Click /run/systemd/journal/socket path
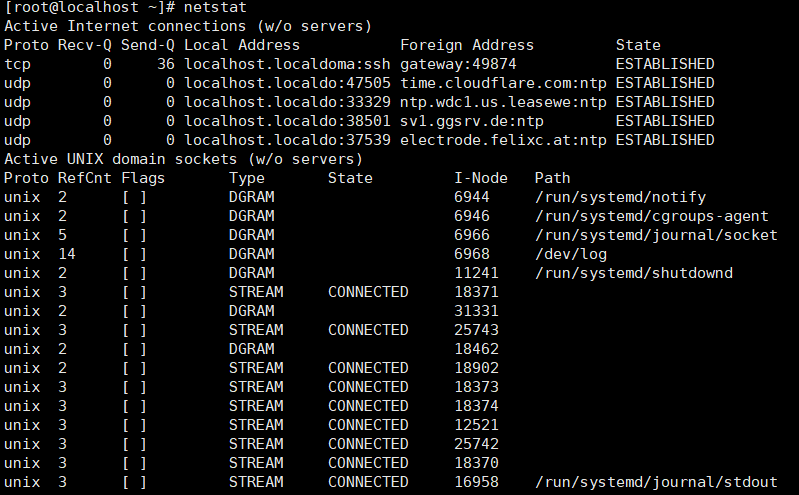The image size is (799, 495). (x=656, y=235)
